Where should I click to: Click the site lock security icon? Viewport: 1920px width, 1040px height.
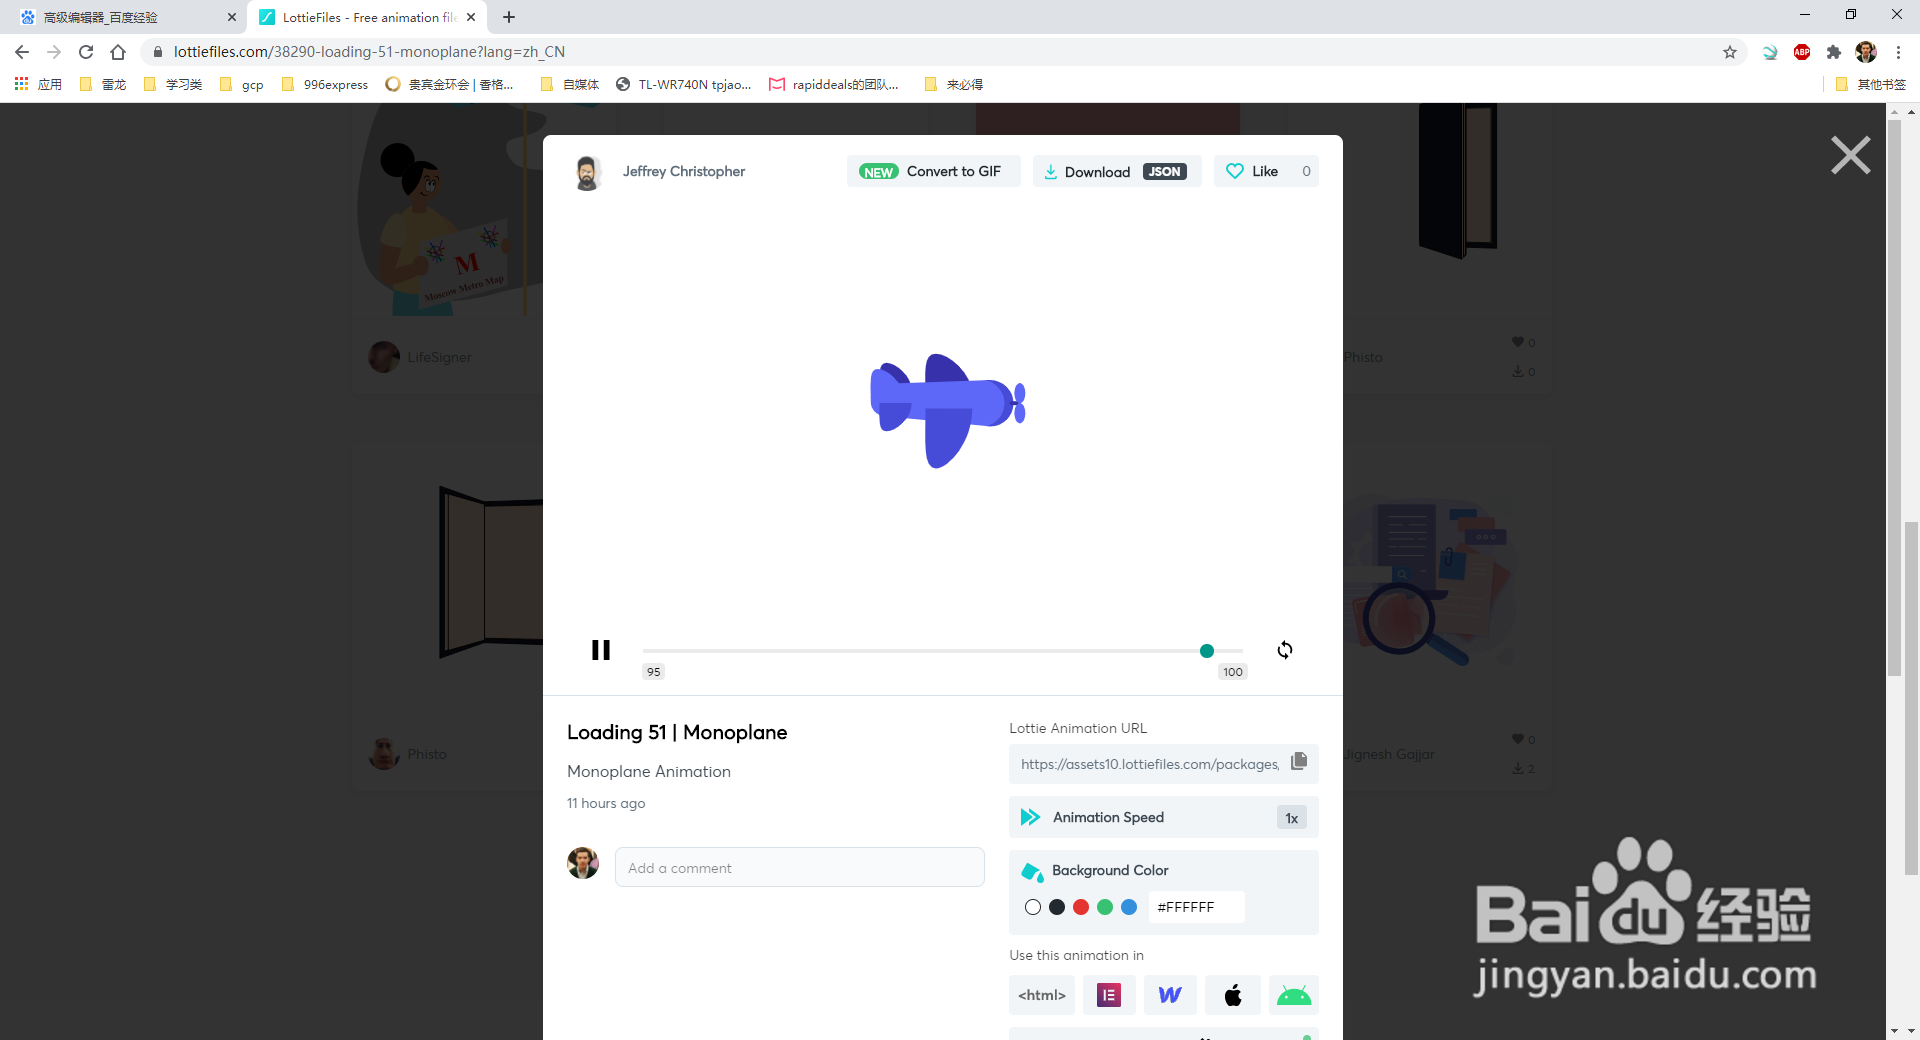[157, 52]
